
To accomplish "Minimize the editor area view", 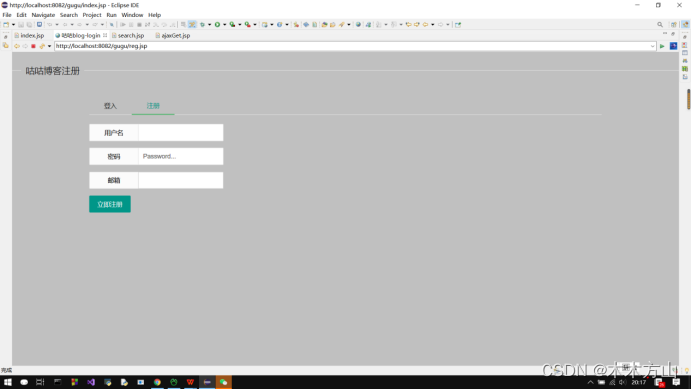I will 665,34.
